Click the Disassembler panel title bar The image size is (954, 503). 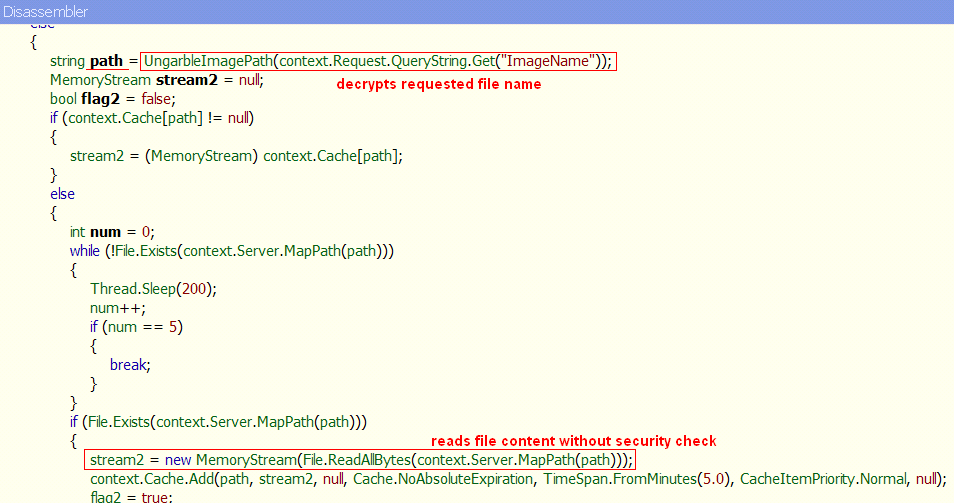476,12
